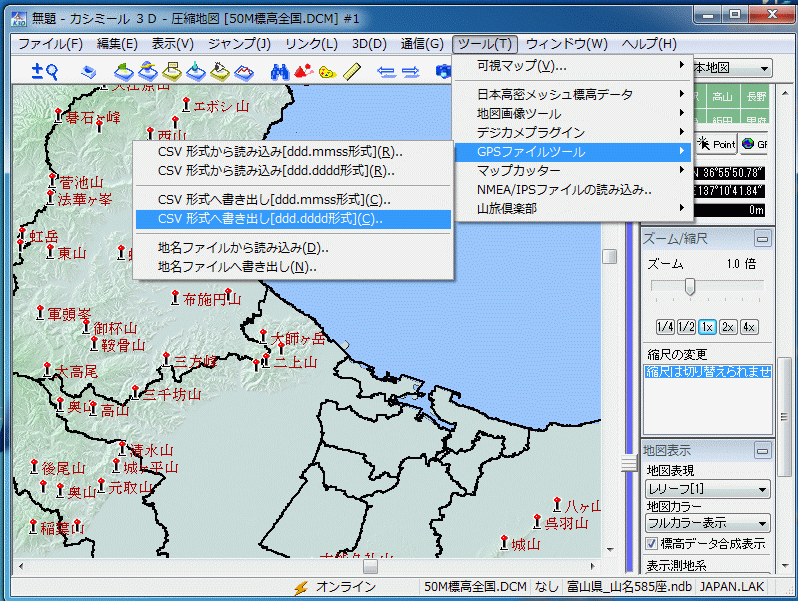Click the profile graph map icon
798x601 pixels.
tap(244, 71)
